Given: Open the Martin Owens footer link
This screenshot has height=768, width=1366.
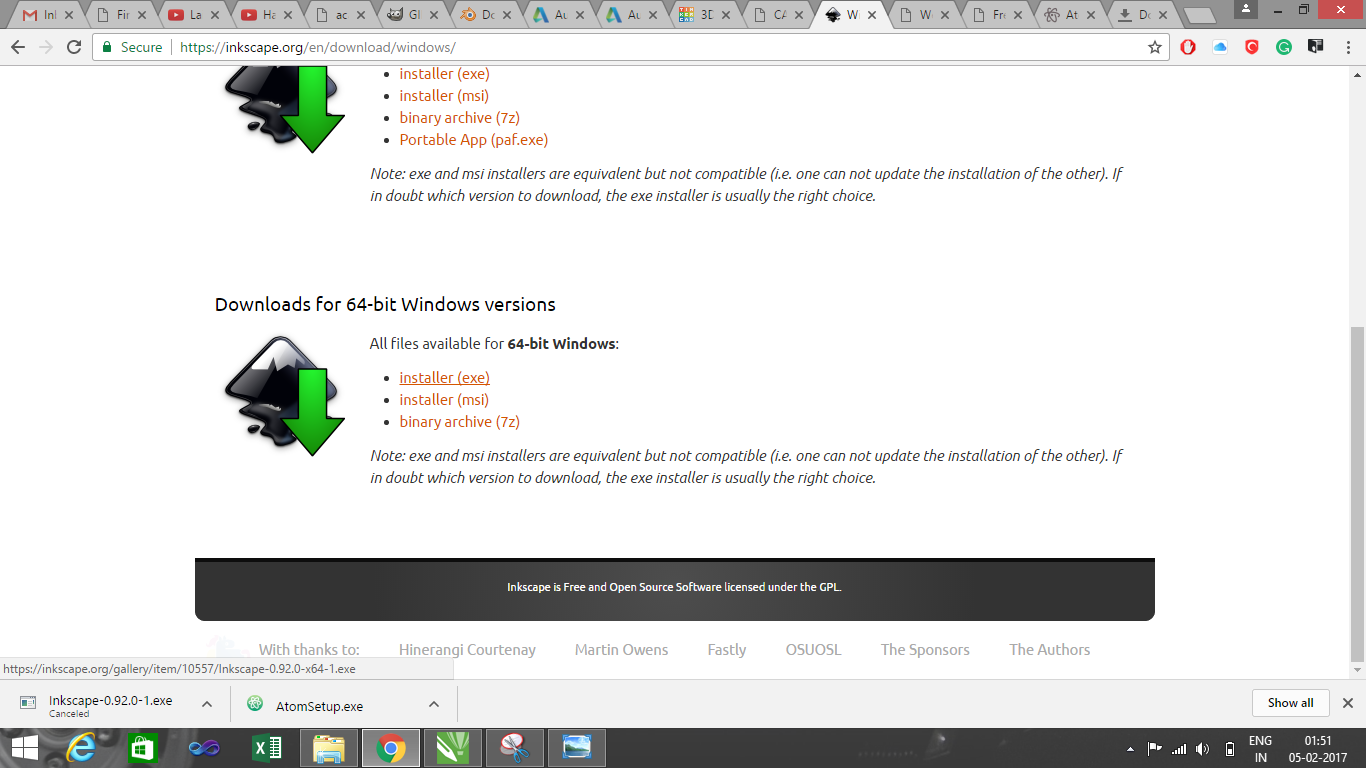Looking at the screenshot, I should click(621, 650).
